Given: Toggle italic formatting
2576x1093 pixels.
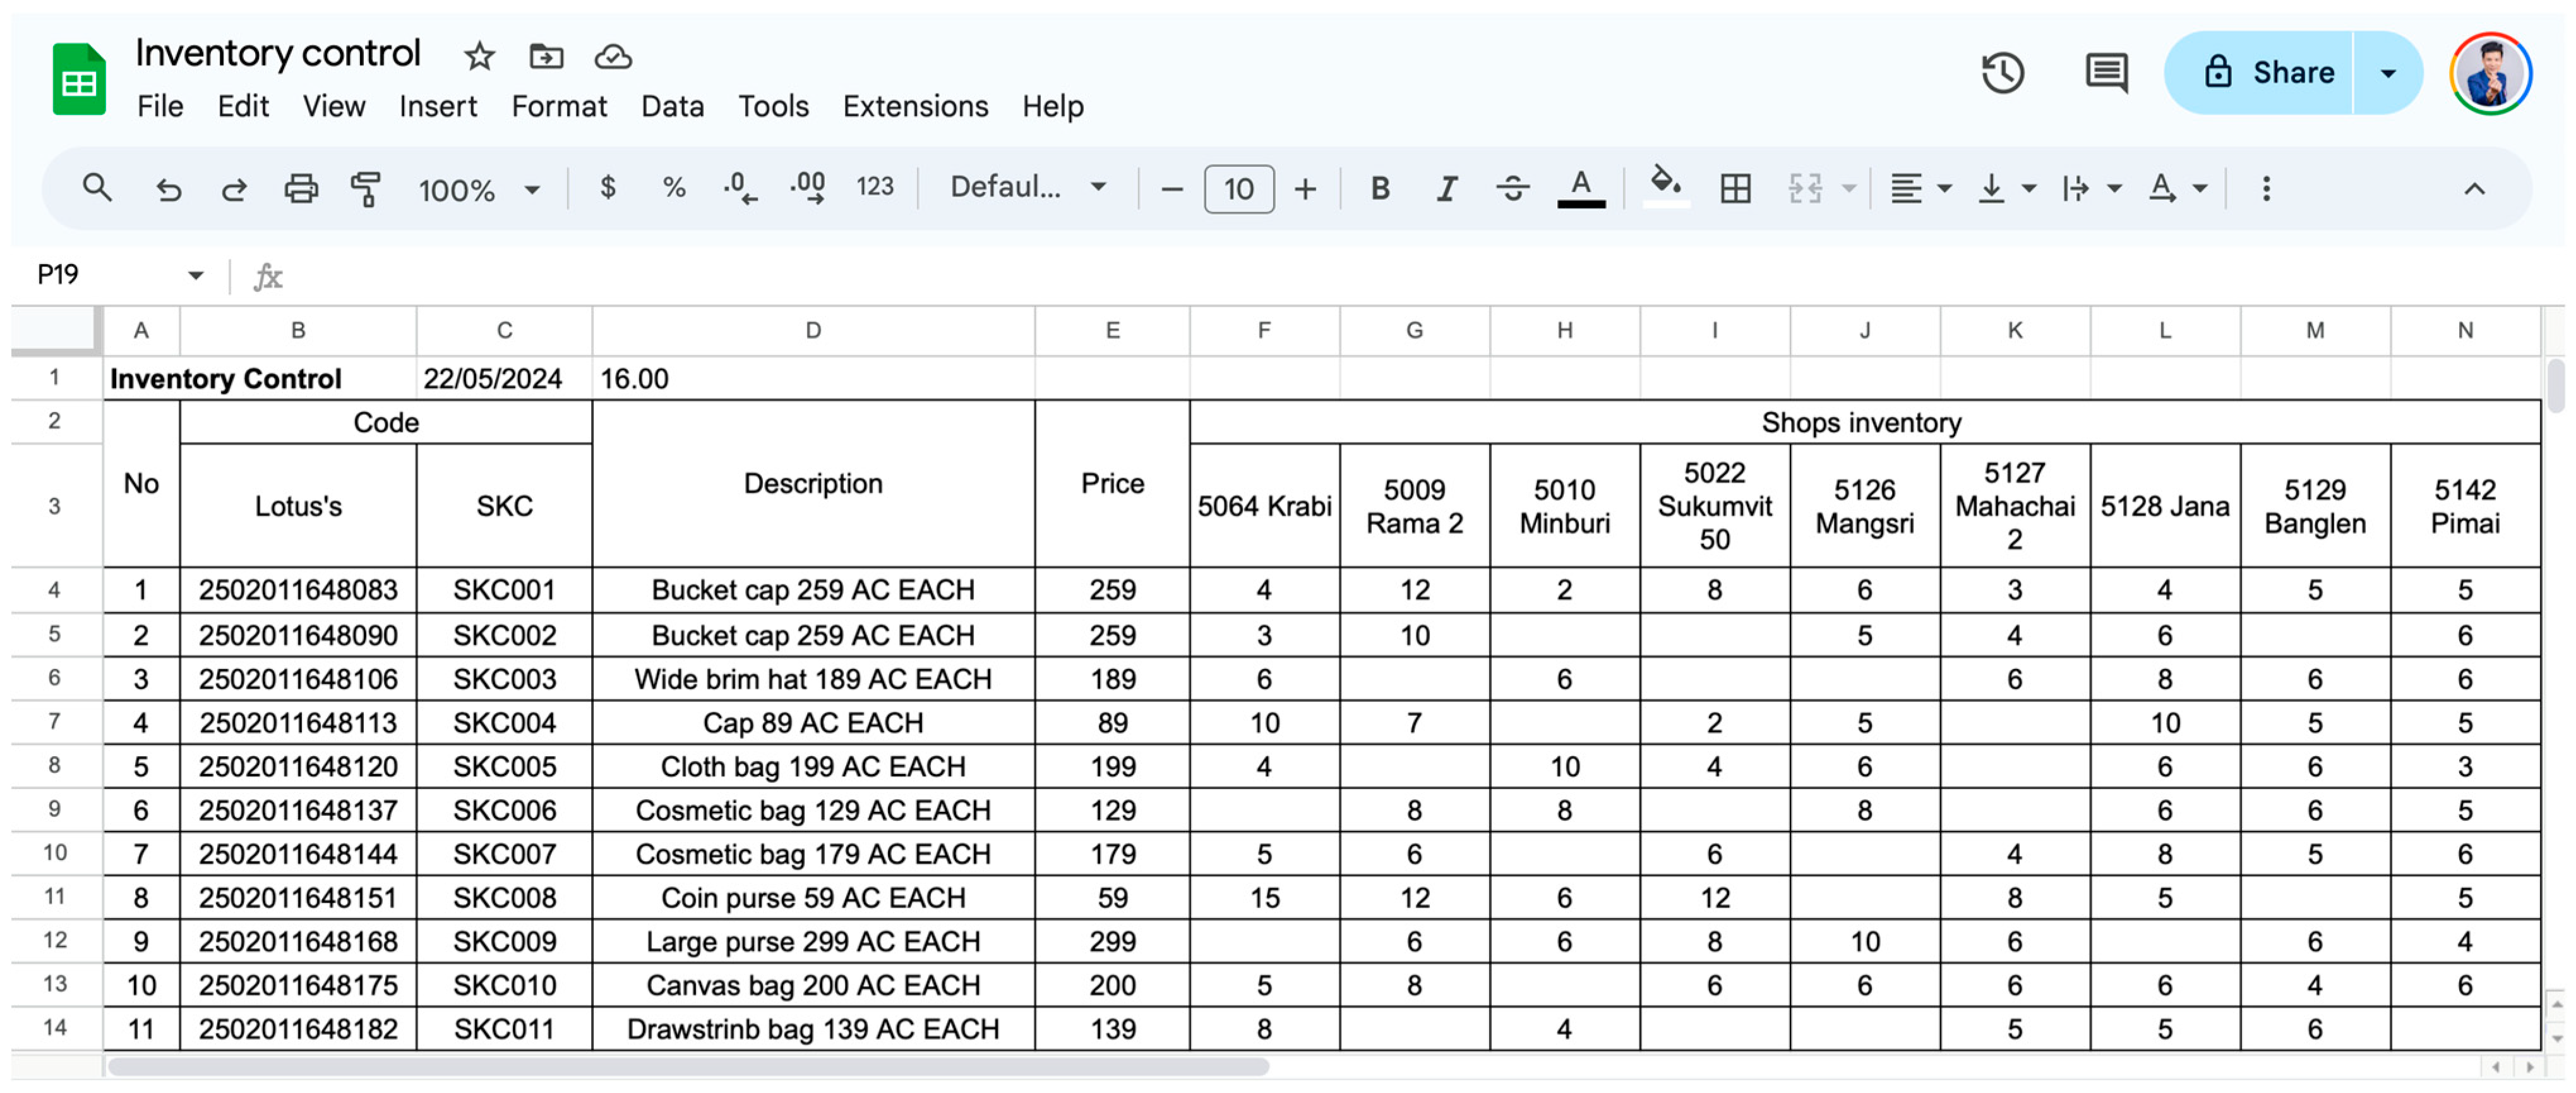Looking at the screenshot, I should tap(1446, 188).
